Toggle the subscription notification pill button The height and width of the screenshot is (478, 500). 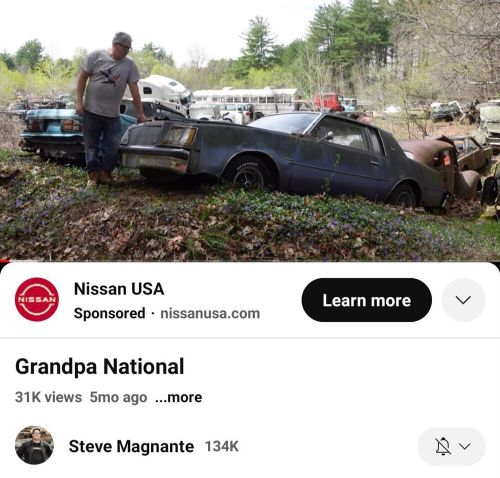point(451,446)
